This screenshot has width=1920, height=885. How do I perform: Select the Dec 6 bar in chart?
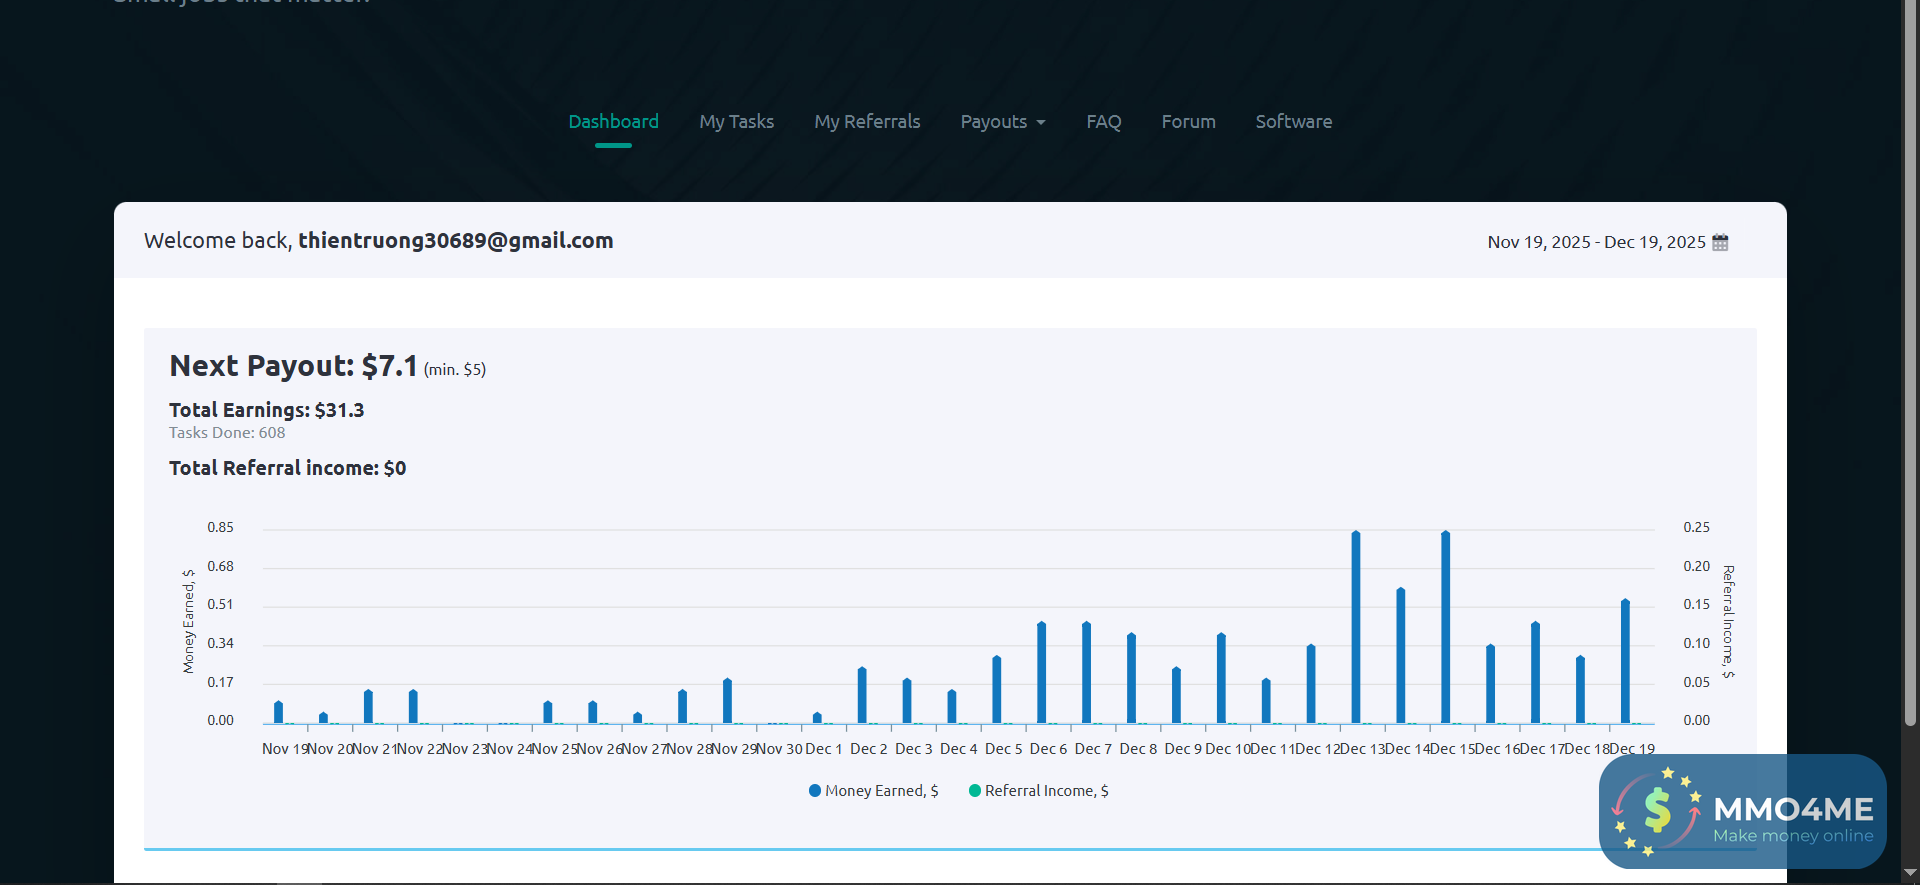pos(1041,672)
